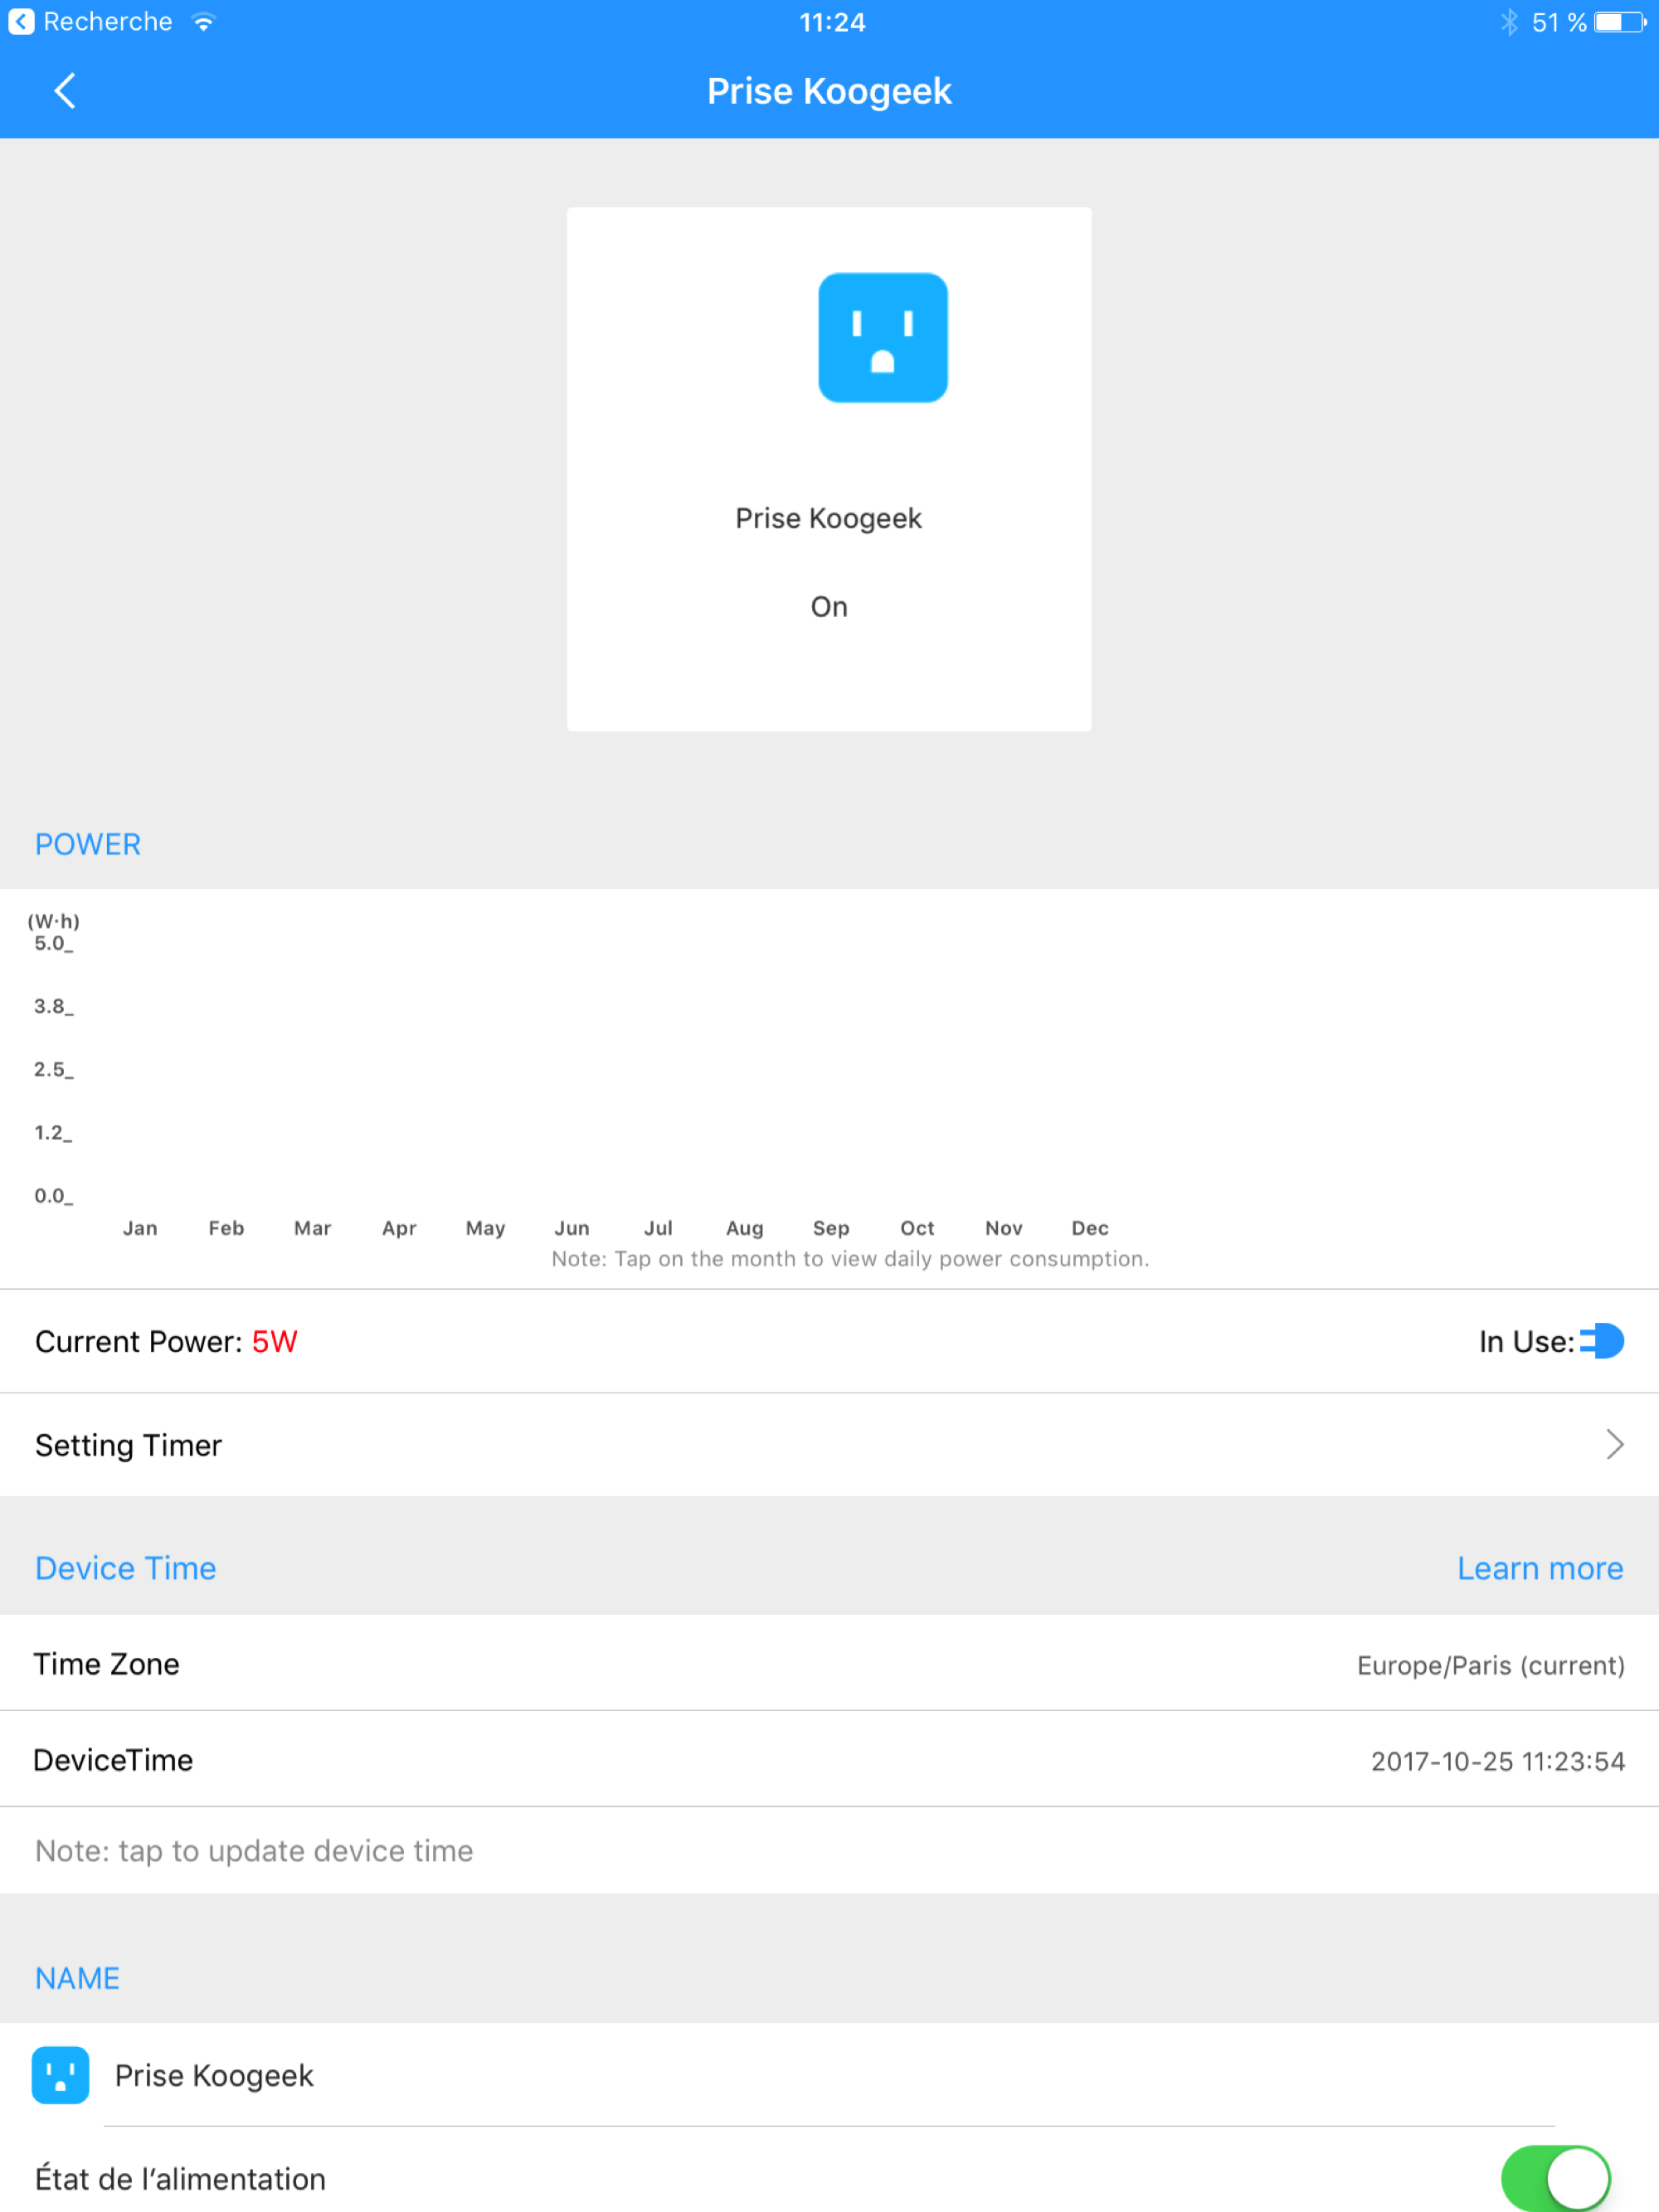This screenshot has width=1659, height=2212.
Task: Select Oct month on power chart
Action: [x=917, y=1228]
